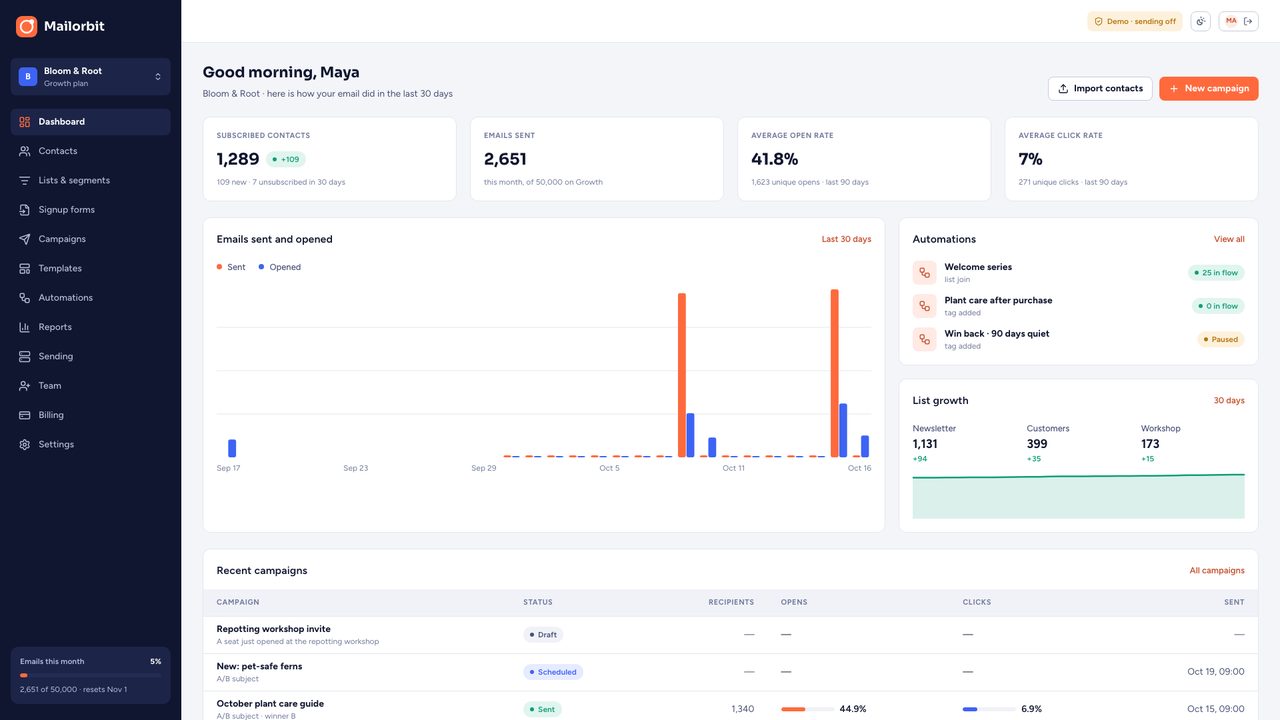Click the sign-out arrow icon

[x=1248, y=21]
